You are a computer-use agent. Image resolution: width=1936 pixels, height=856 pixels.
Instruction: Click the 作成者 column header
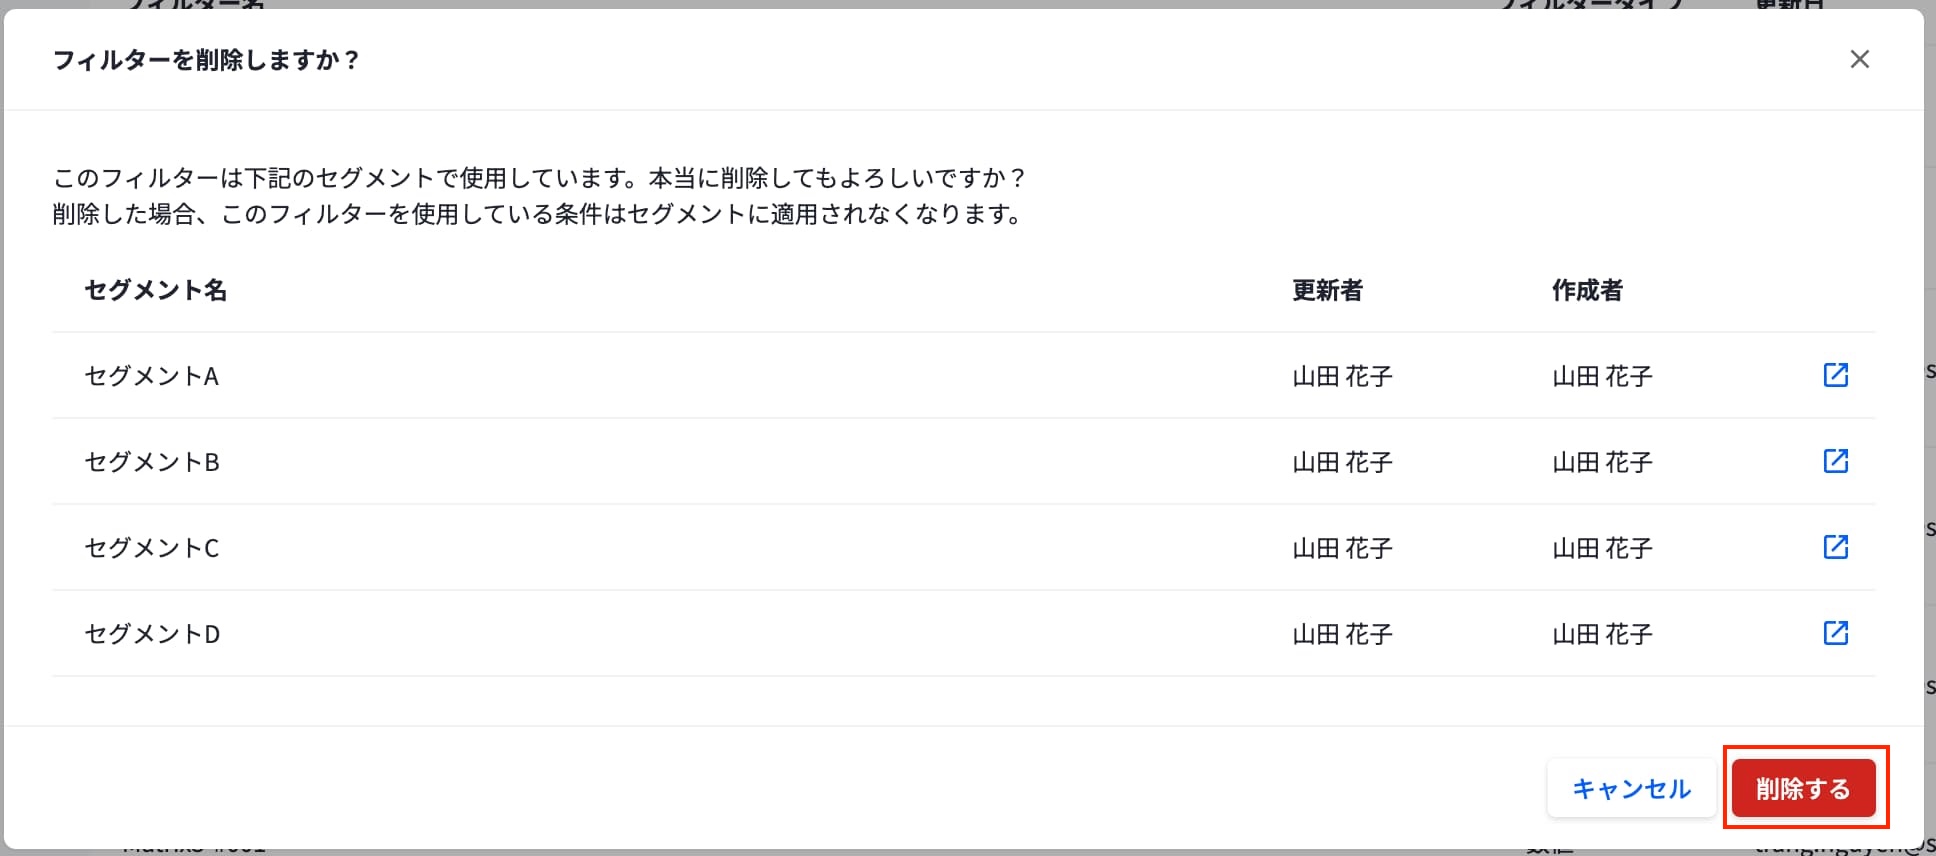coord(1587,291)
